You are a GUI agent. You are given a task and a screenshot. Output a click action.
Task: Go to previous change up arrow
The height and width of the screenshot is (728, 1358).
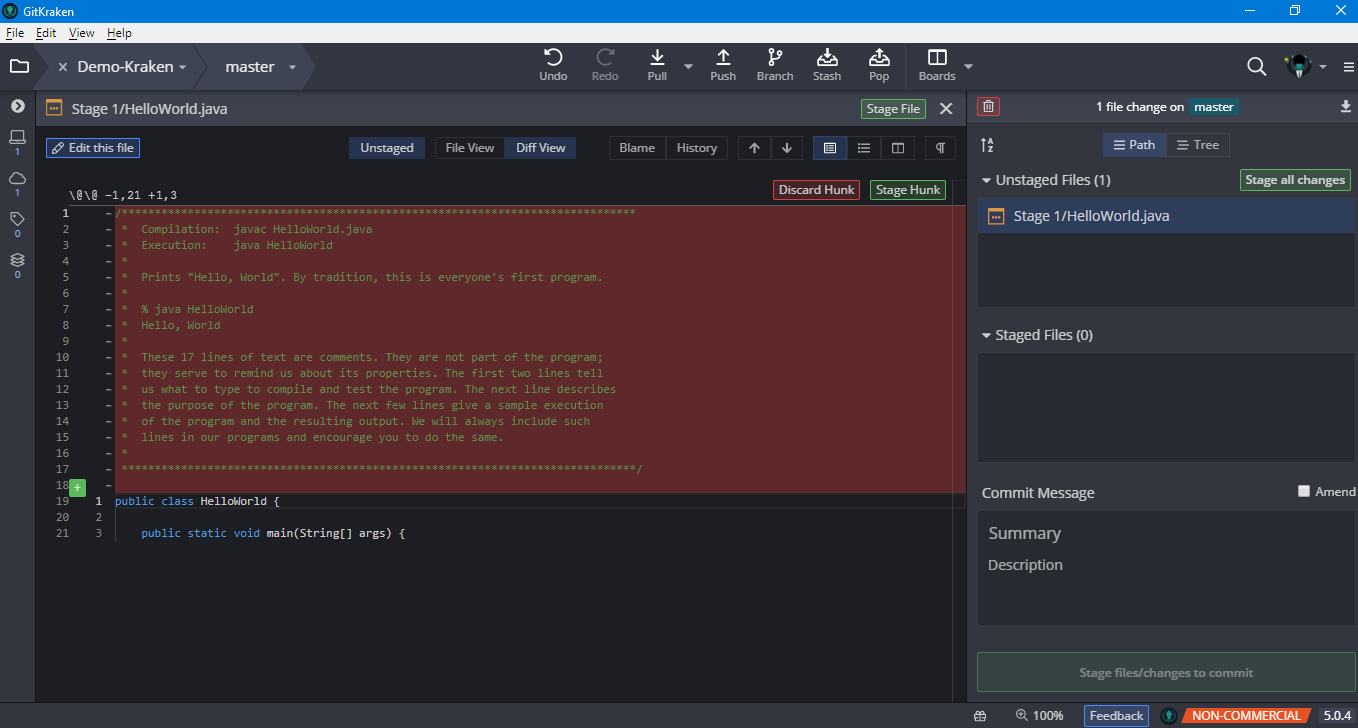[754, 148]
